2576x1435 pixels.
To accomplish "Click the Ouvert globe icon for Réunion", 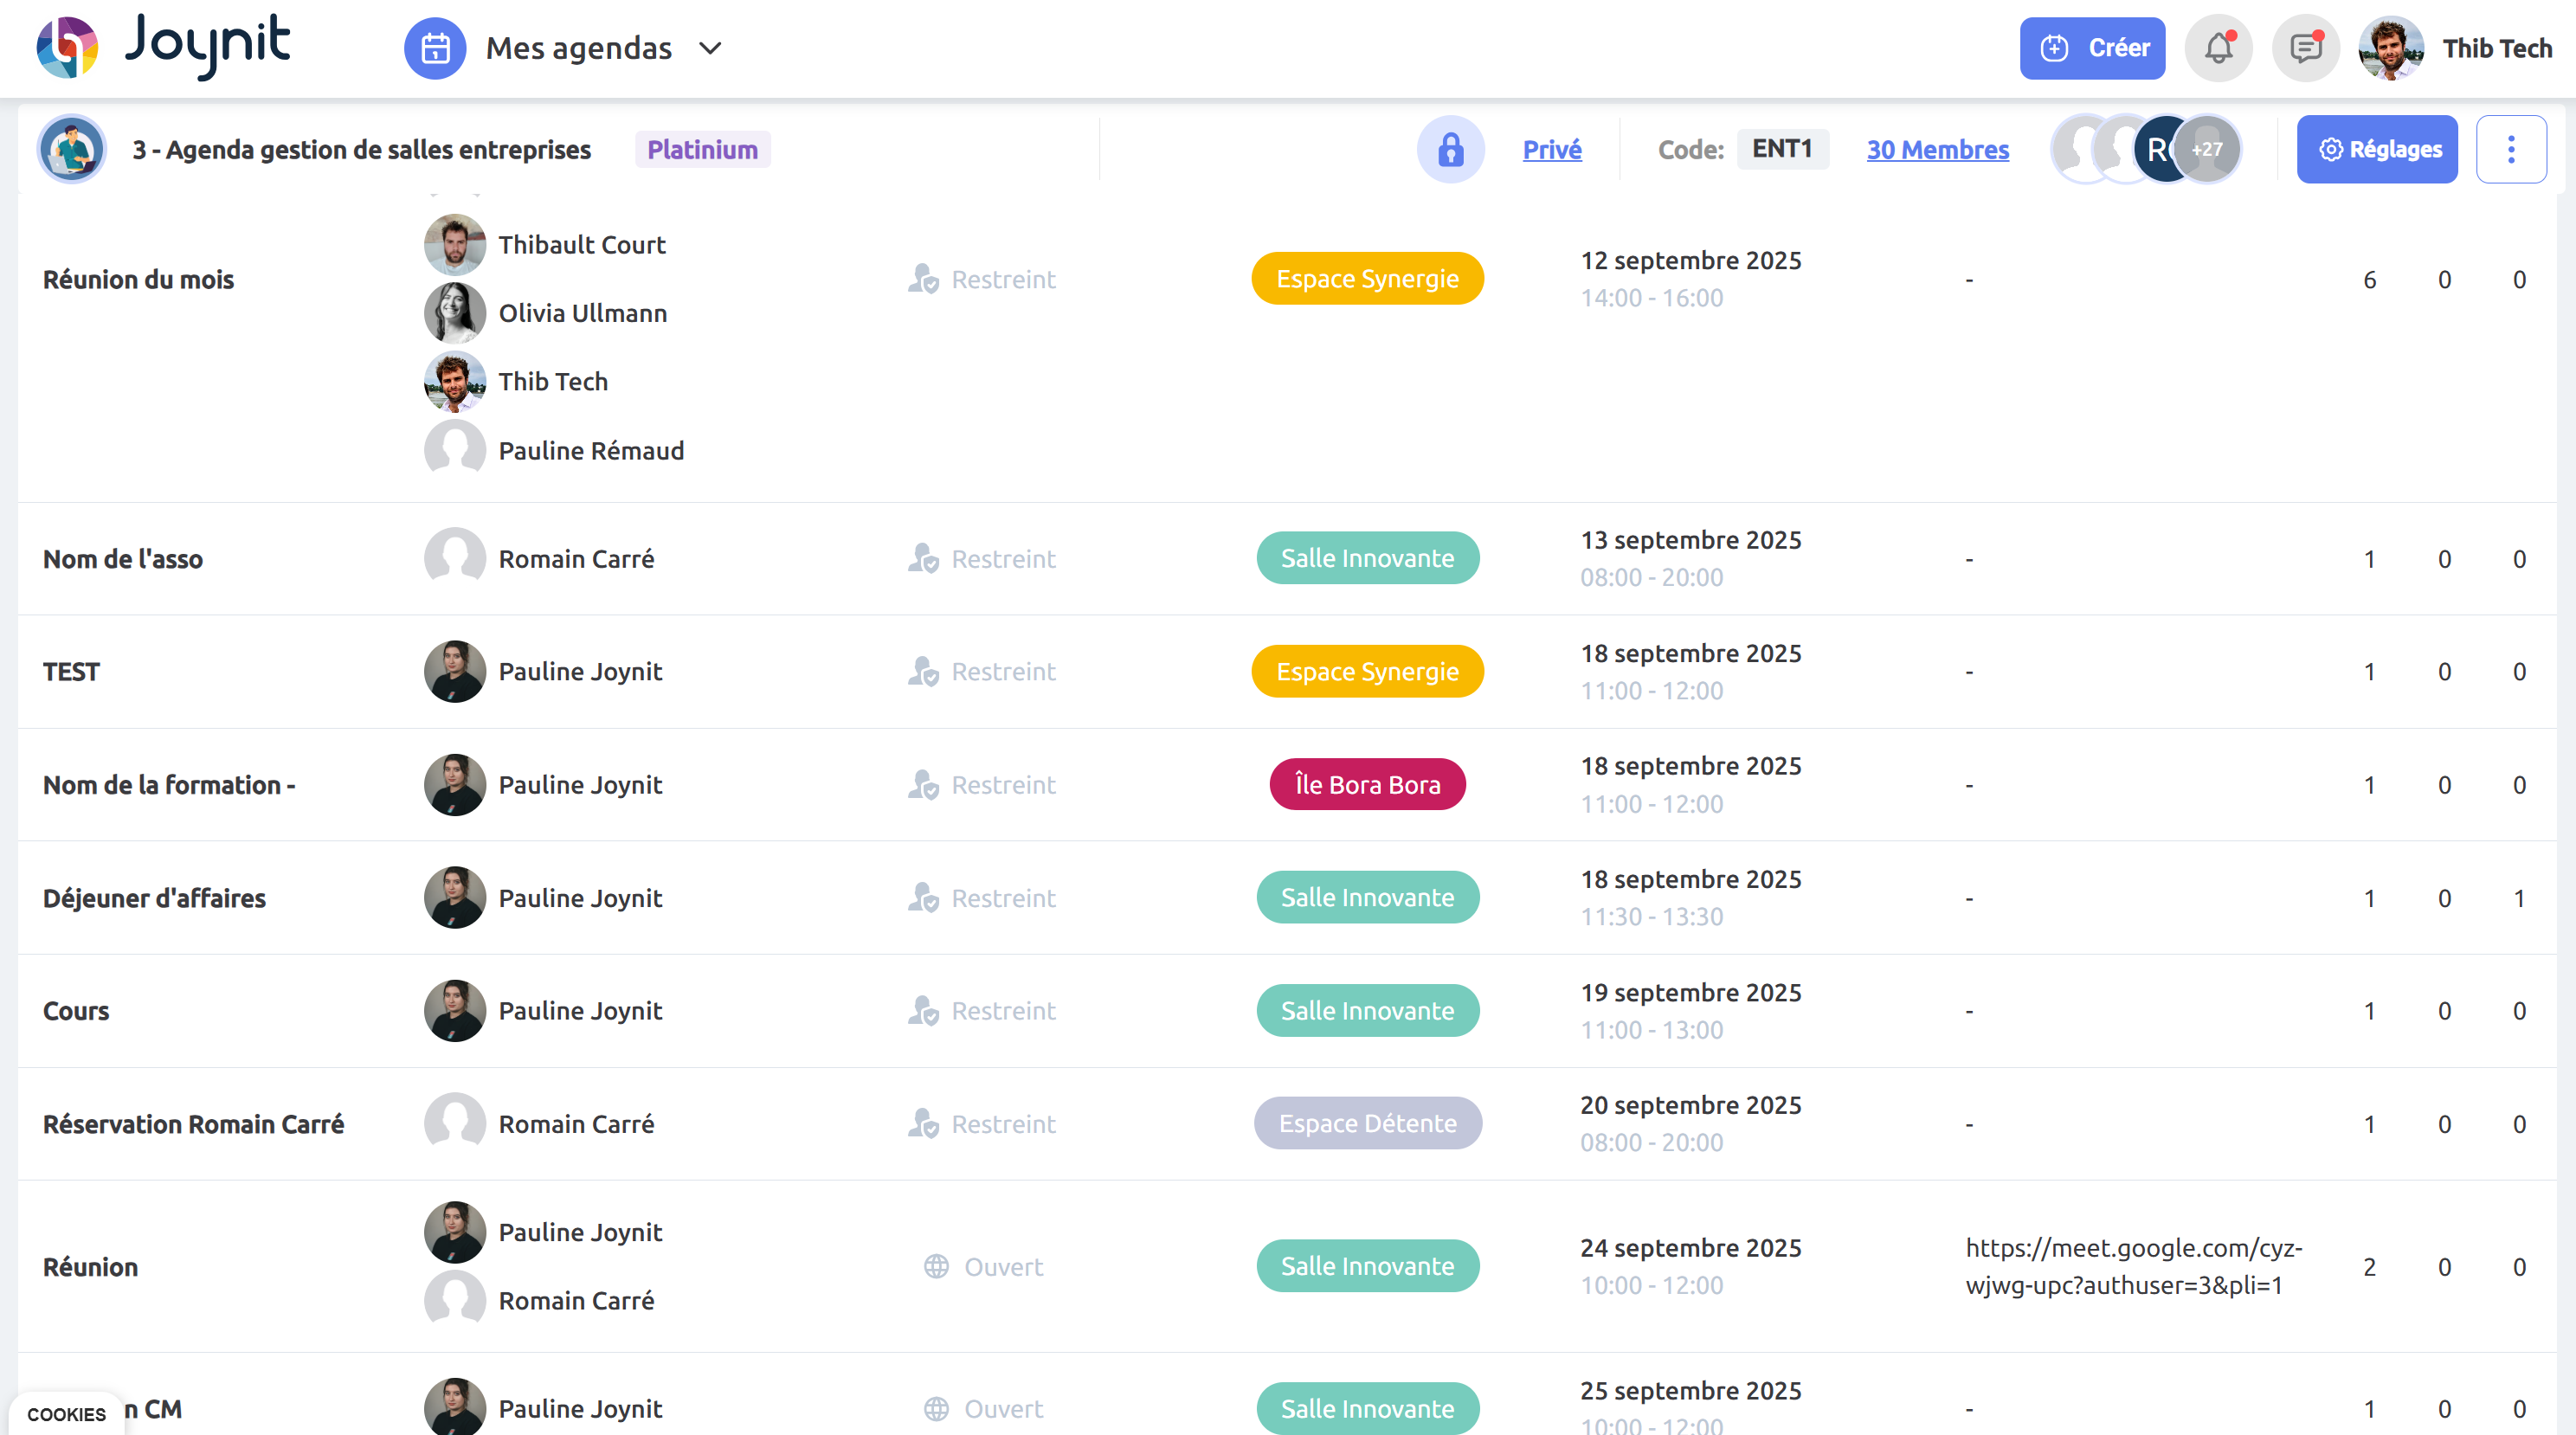I will point(936,1267).
